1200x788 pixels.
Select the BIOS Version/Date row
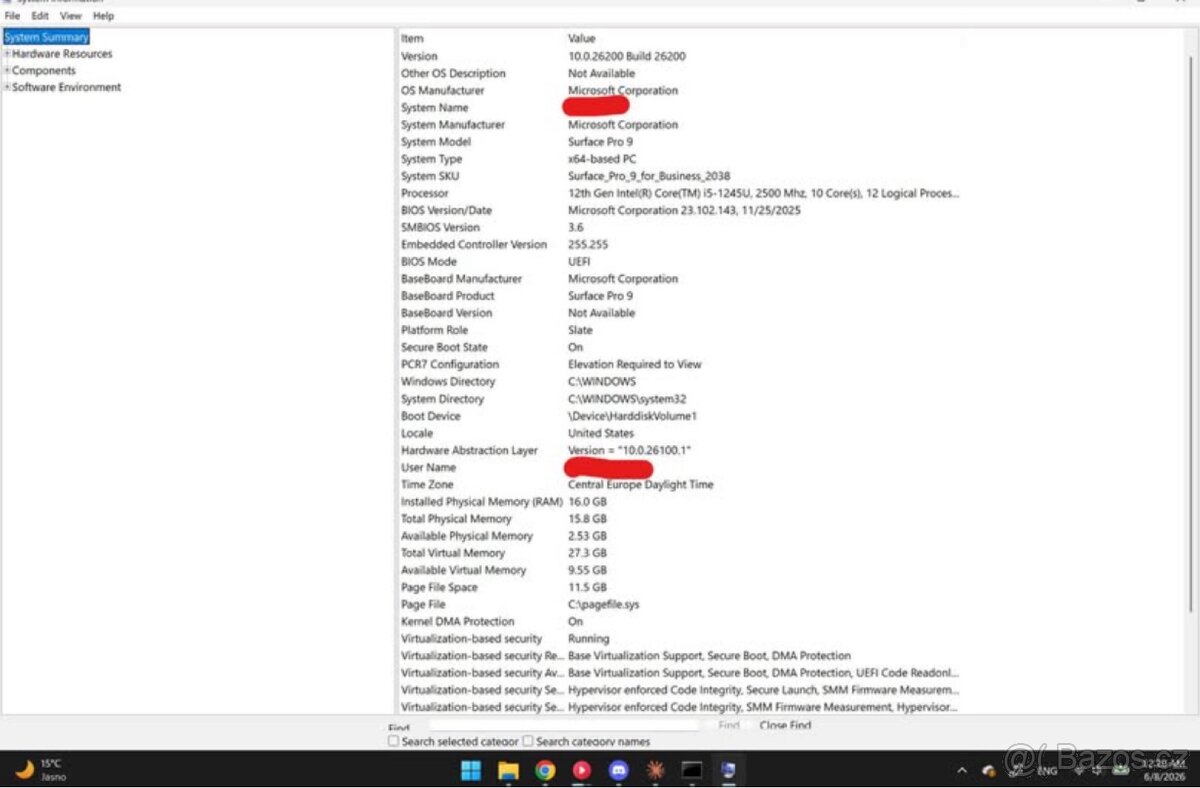[x=680, y=210]
